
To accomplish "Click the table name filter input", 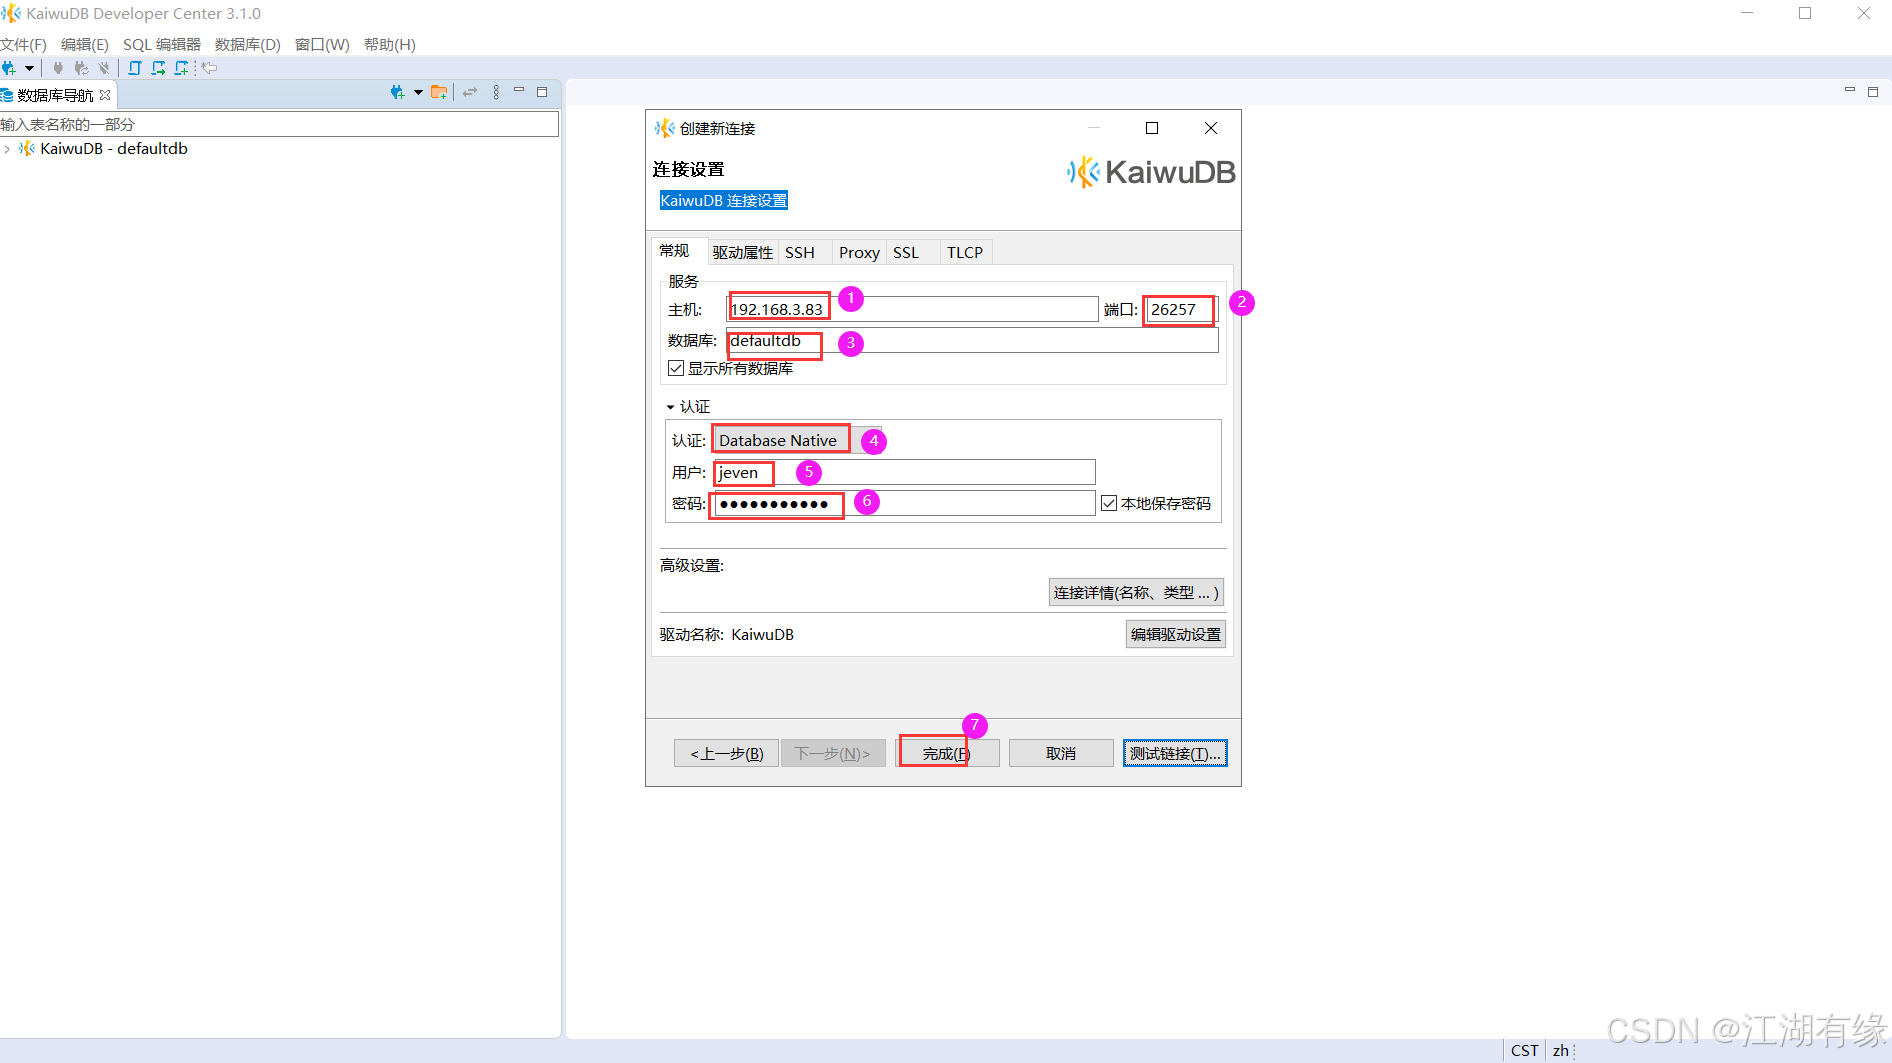I will [279, 124].
